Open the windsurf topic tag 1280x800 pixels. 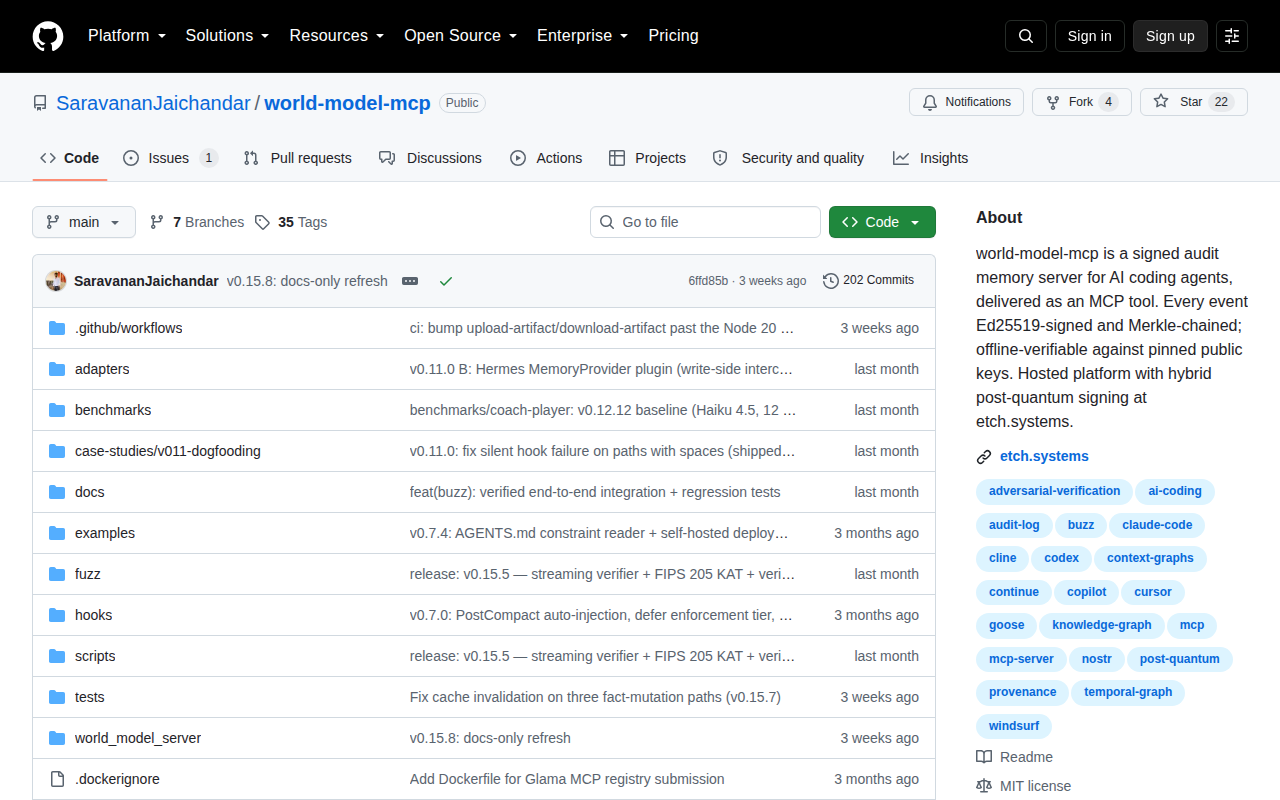tap(1014, 725)
